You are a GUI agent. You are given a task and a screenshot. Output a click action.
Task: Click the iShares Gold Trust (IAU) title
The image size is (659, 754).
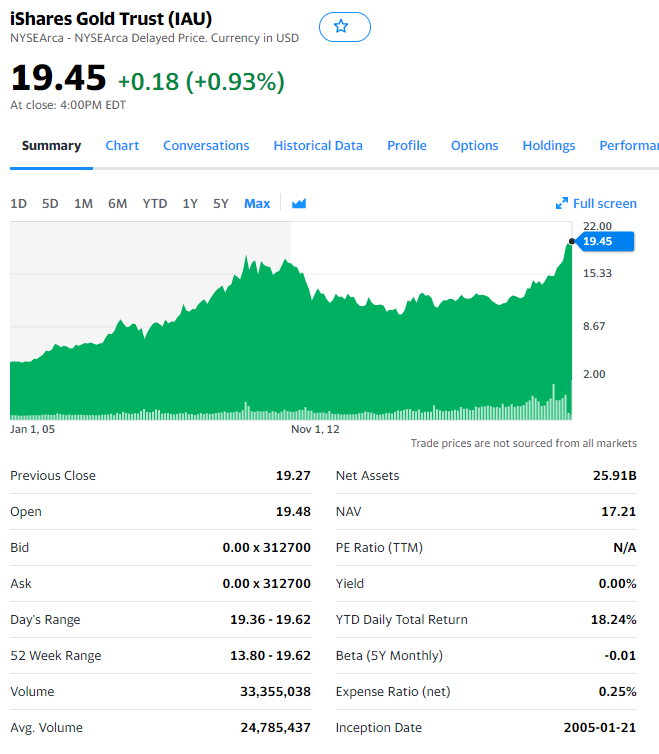(111, 19)
